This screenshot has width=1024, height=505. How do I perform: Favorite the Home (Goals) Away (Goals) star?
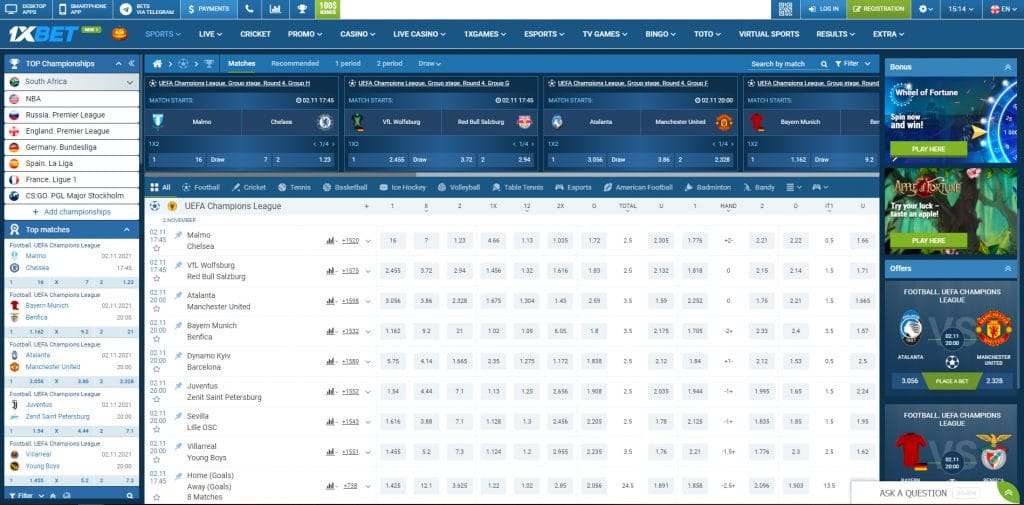point(156,498)
